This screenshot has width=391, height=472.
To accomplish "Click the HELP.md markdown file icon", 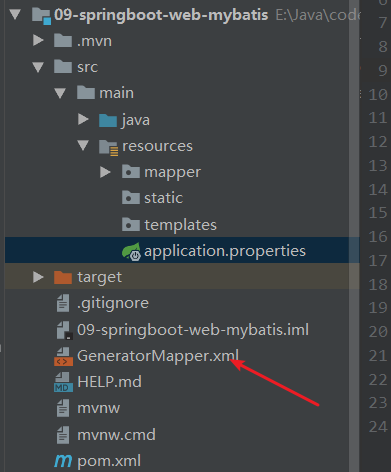I will (63, 382).
